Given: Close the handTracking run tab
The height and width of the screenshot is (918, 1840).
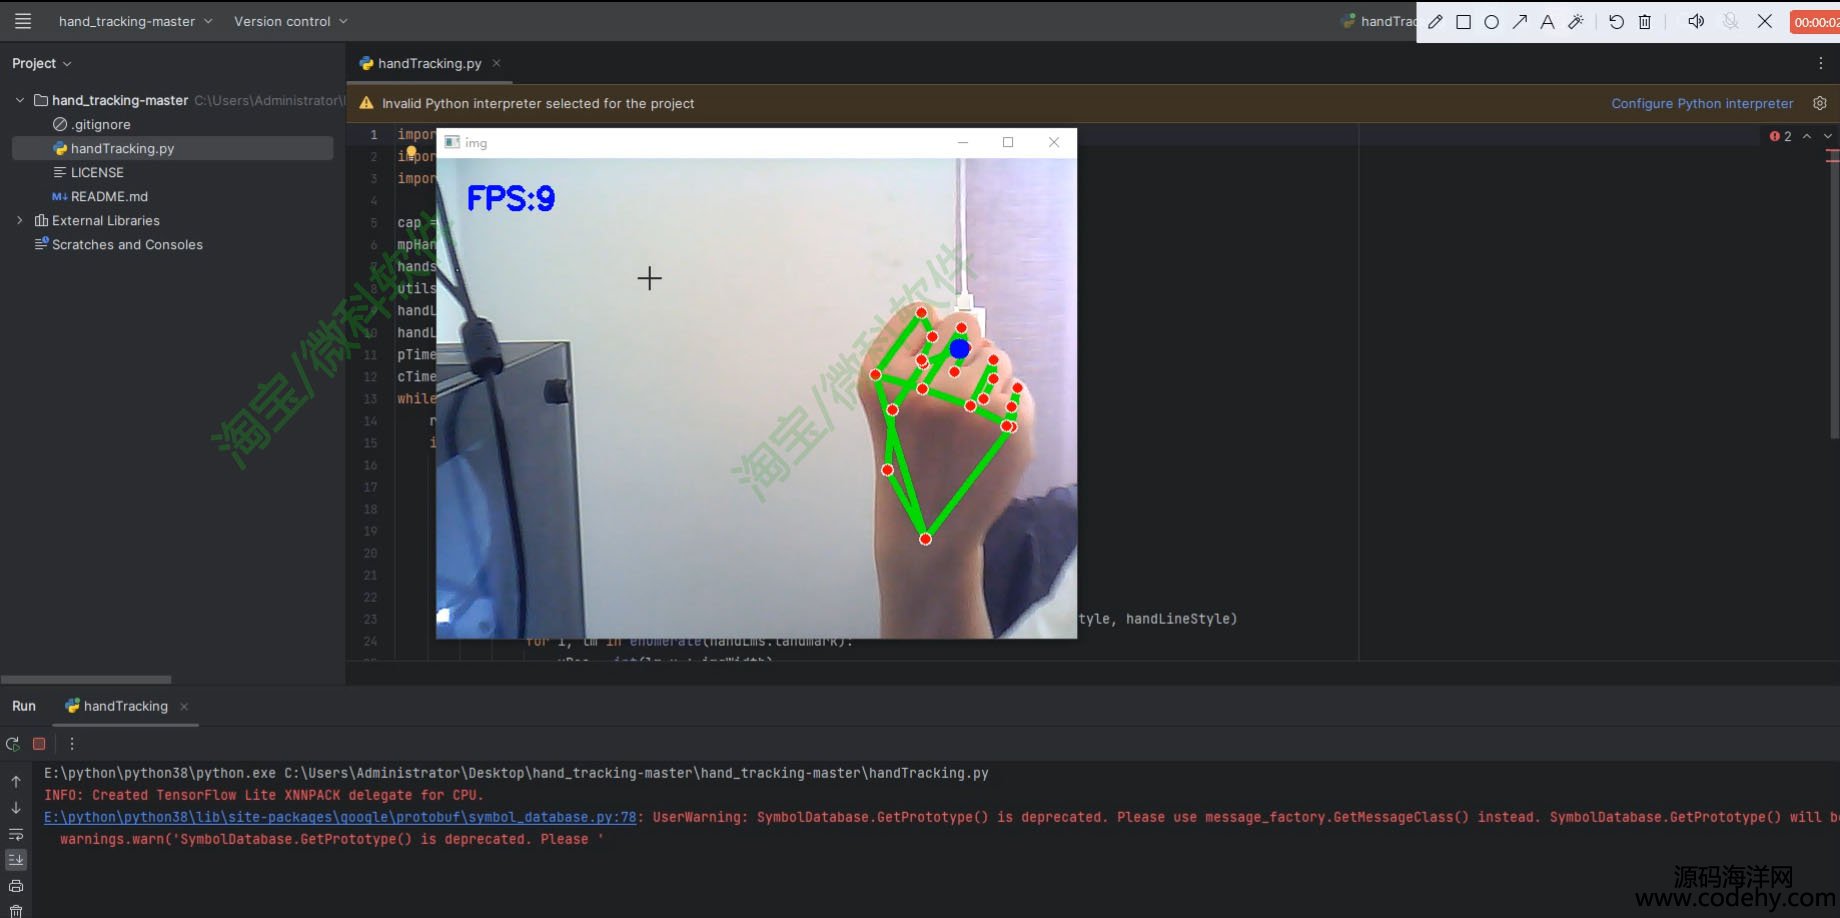Looking at the screenshot, I should [x=184, y=706].
